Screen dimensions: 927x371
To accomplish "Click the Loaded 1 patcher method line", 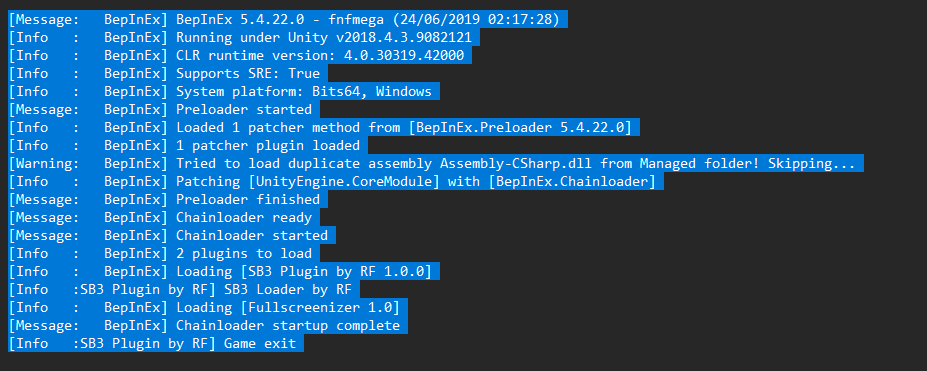I will (x=324, y=128).
